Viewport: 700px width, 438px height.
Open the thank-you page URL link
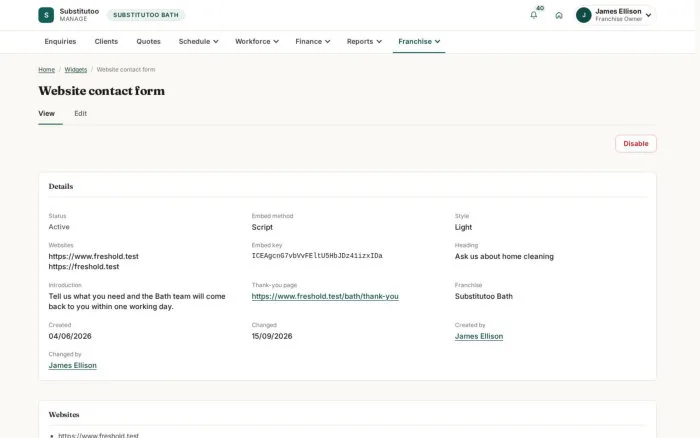point(325,296)
